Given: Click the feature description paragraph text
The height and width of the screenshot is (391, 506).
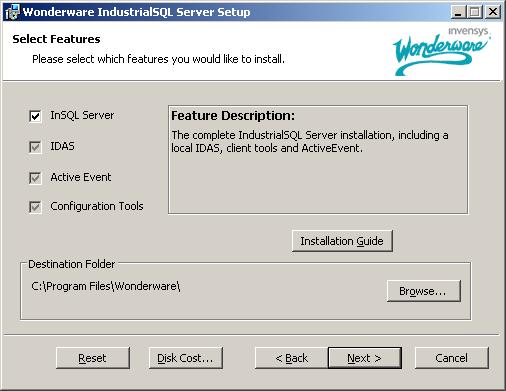Looking at the screenshot, I should [310, 141].
